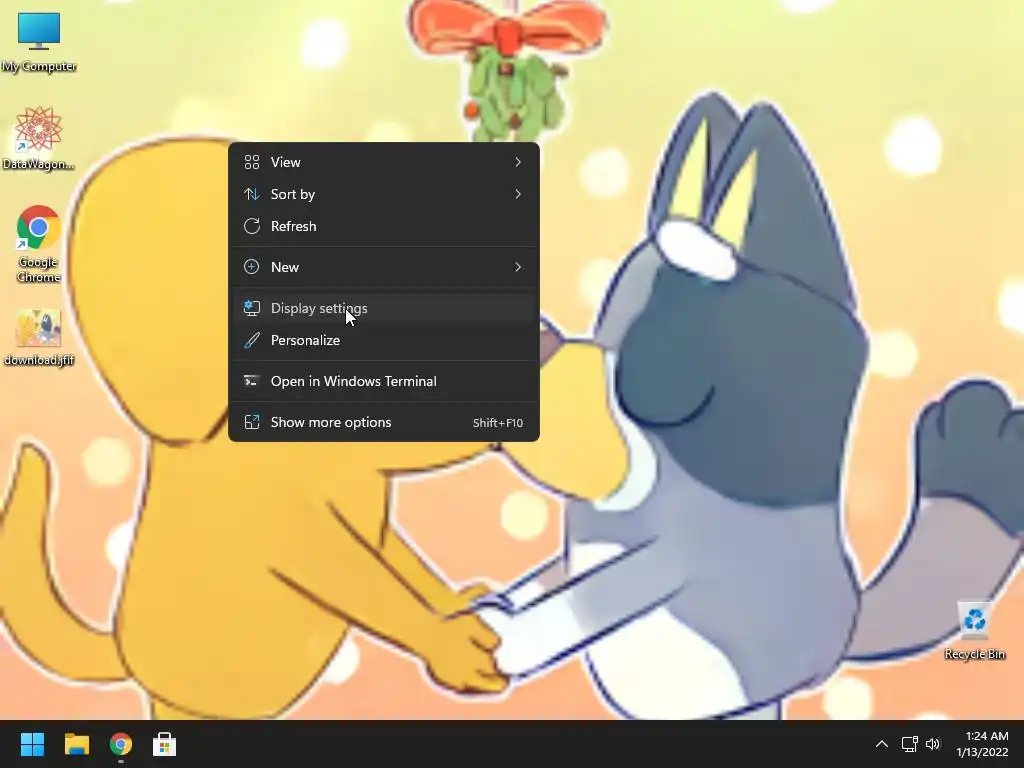Launch Google Chrome from desktop shortcut
The image size is (1024, 768).
coord(39,244)
